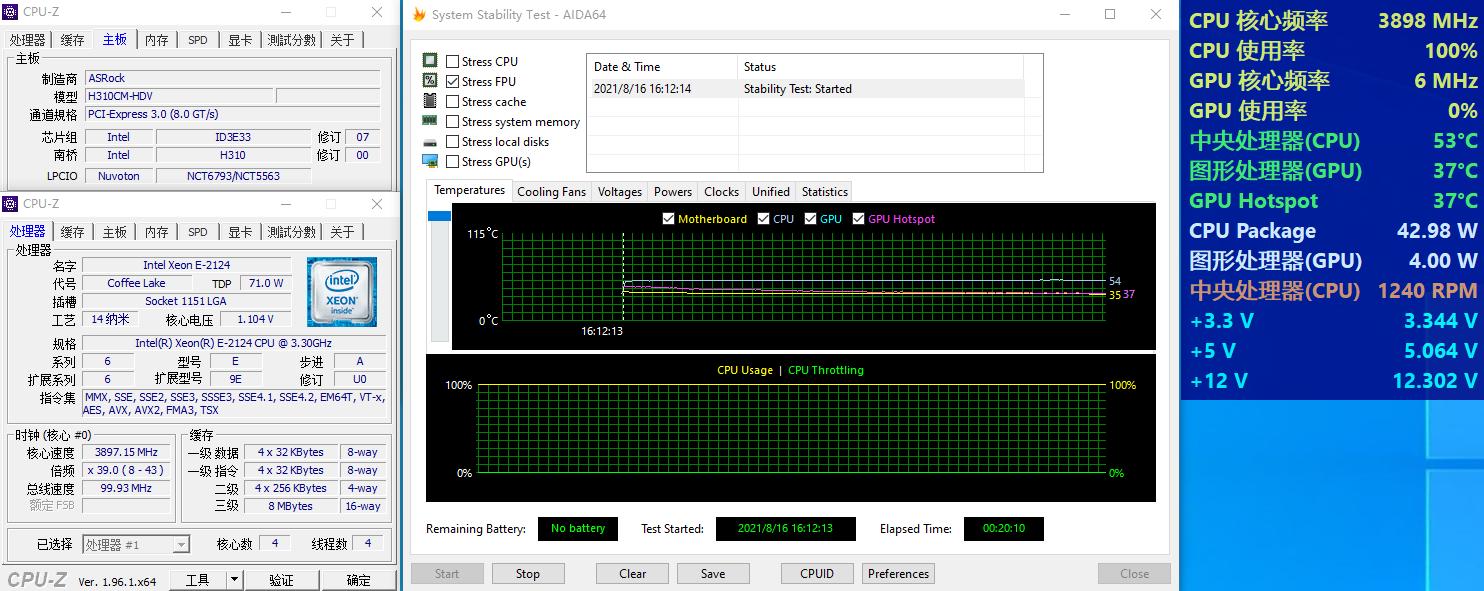Enable the Stress system memory checkbox

pos(453,122)
